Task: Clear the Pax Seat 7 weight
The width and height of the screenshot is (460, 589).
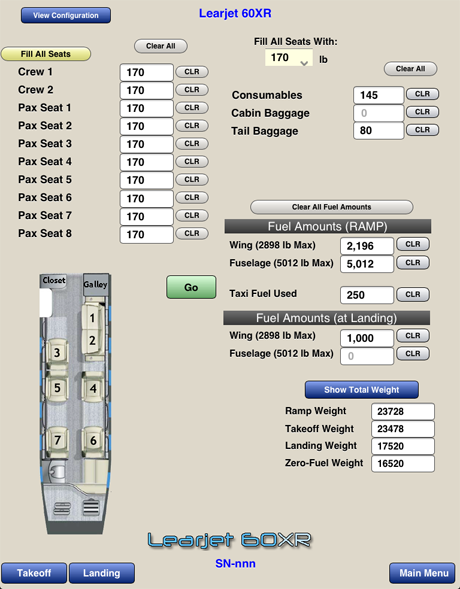Action: point(192,216)
